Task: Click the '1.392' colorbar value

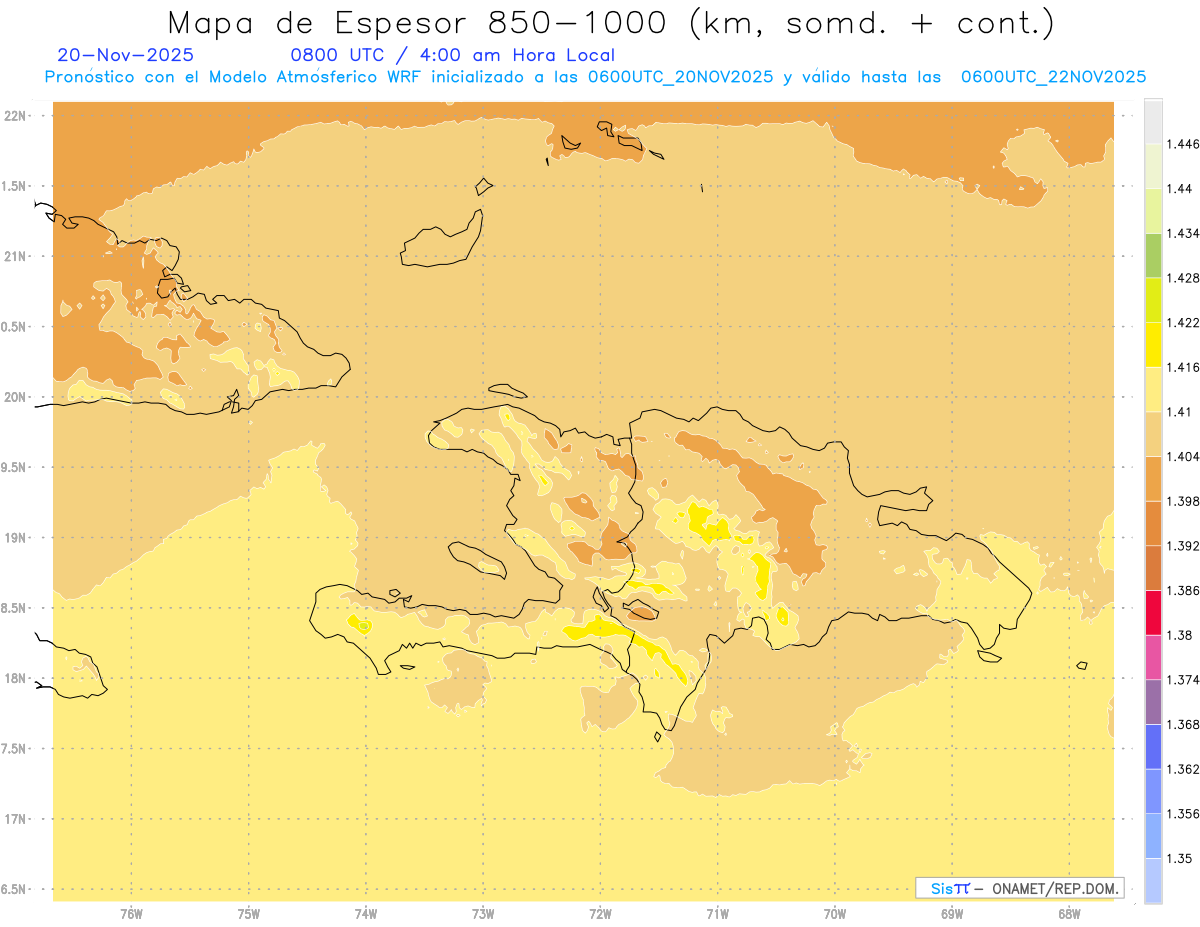Action: 1183,546
